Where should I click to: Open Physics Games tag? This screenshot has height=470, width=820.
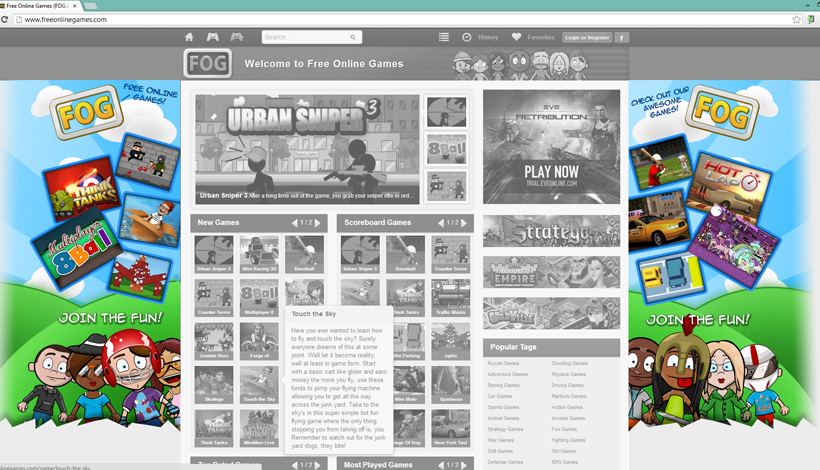[x=568, y=374]
